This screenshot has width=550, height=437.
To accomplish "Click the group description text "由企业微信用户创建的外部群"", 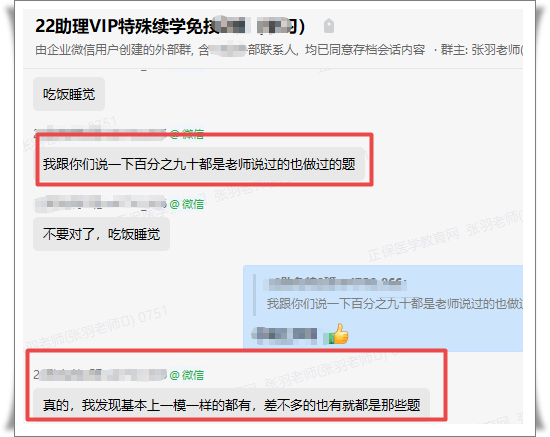I will [x=113, y=50].
